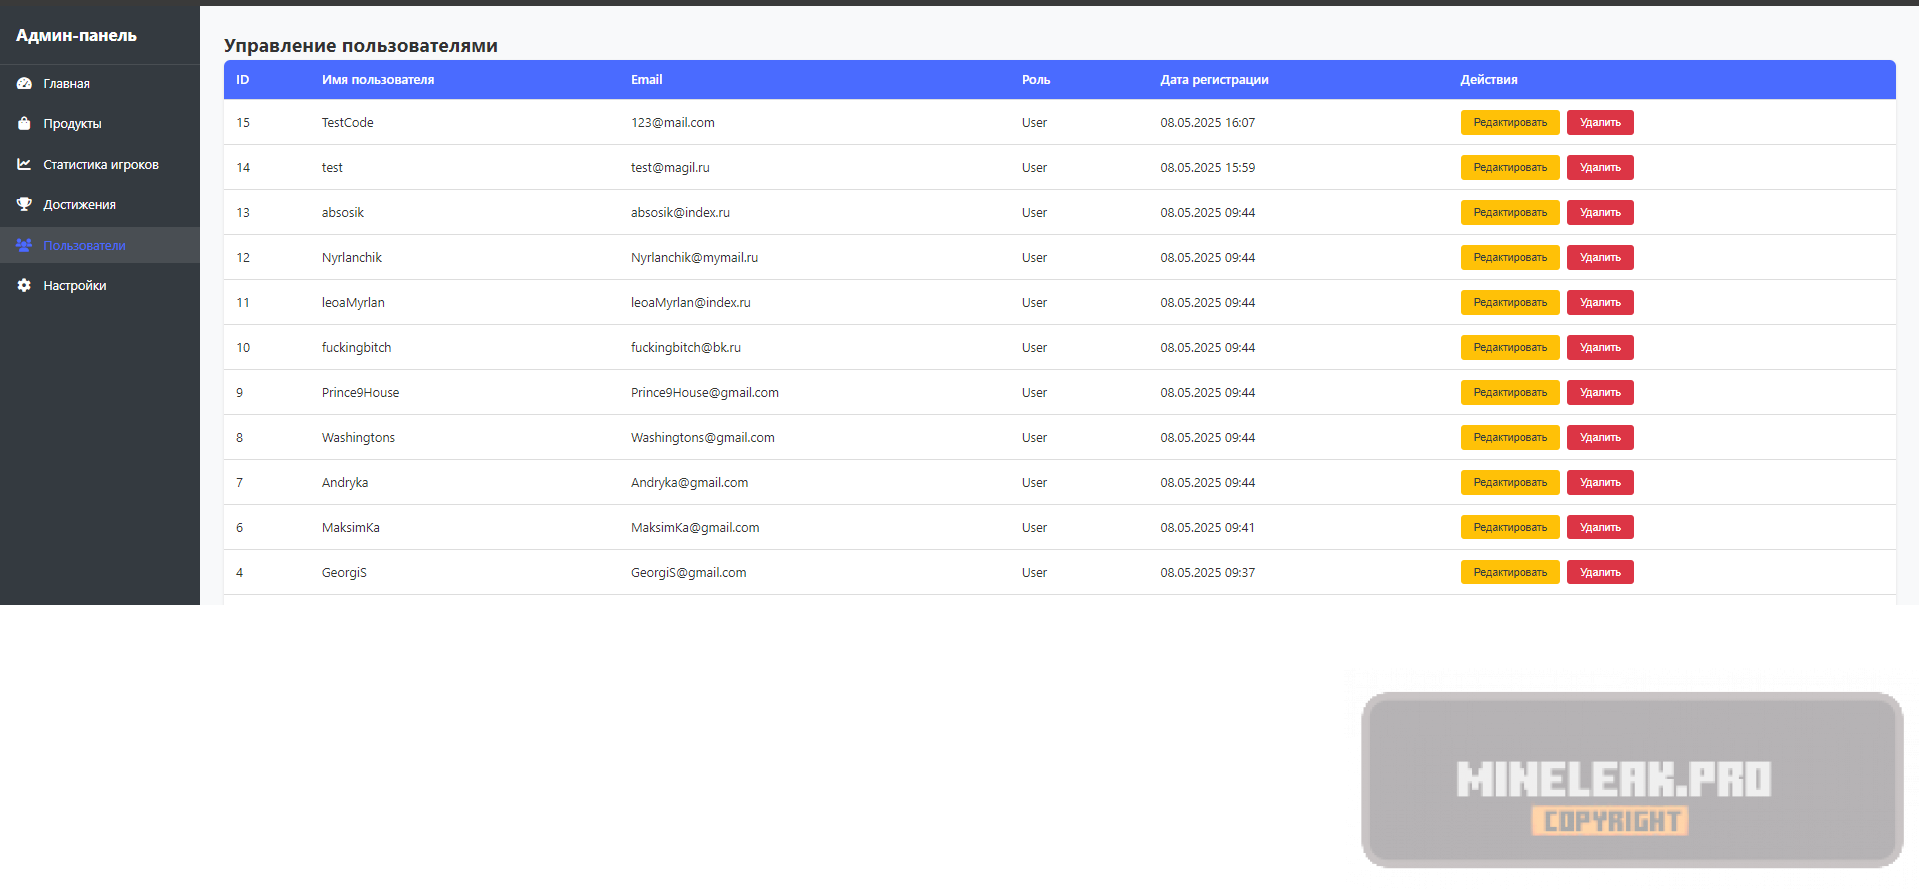Click the Действия column header
1919x890 pixels.
pyautogui.click(x=1489, y=80)
